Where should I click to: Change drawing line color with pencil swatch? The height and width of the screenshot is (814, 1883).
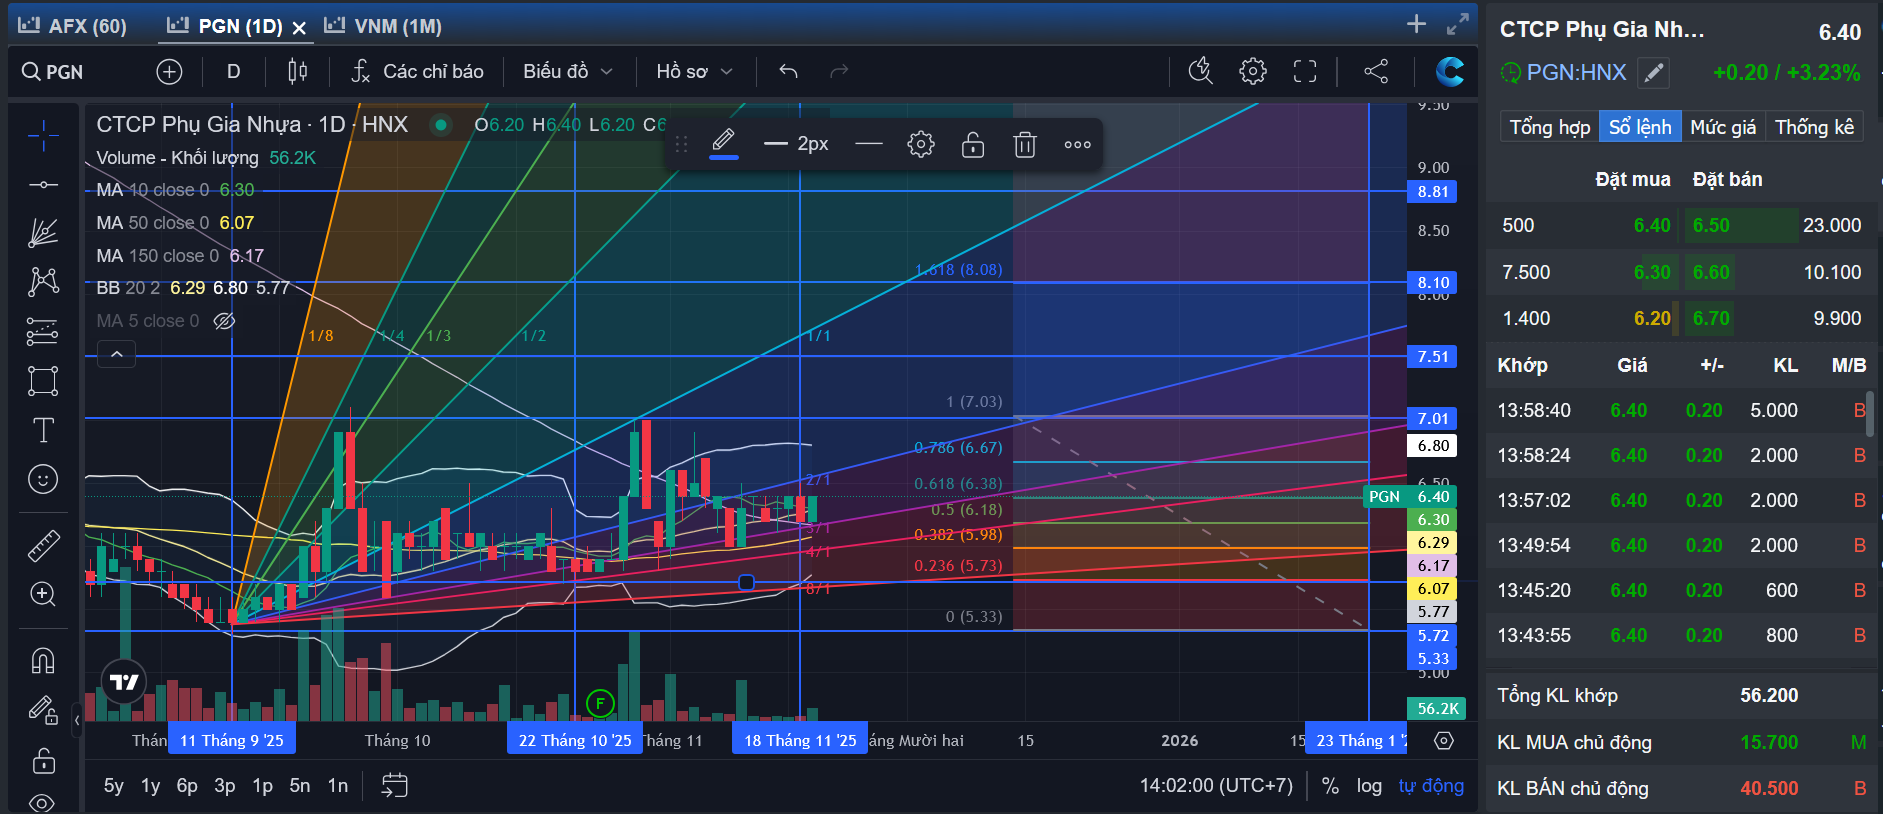tap(724, 143)
